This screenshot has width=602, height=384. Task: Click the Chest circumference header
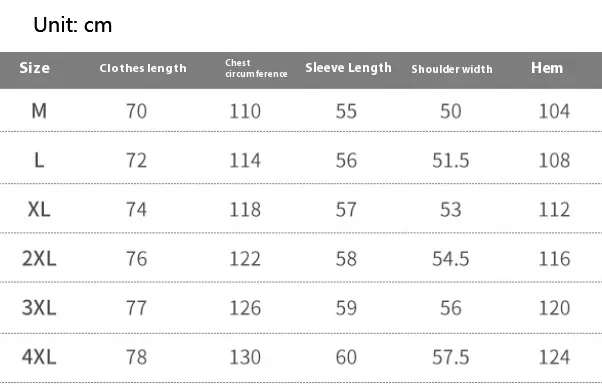[x=256, y=68]
